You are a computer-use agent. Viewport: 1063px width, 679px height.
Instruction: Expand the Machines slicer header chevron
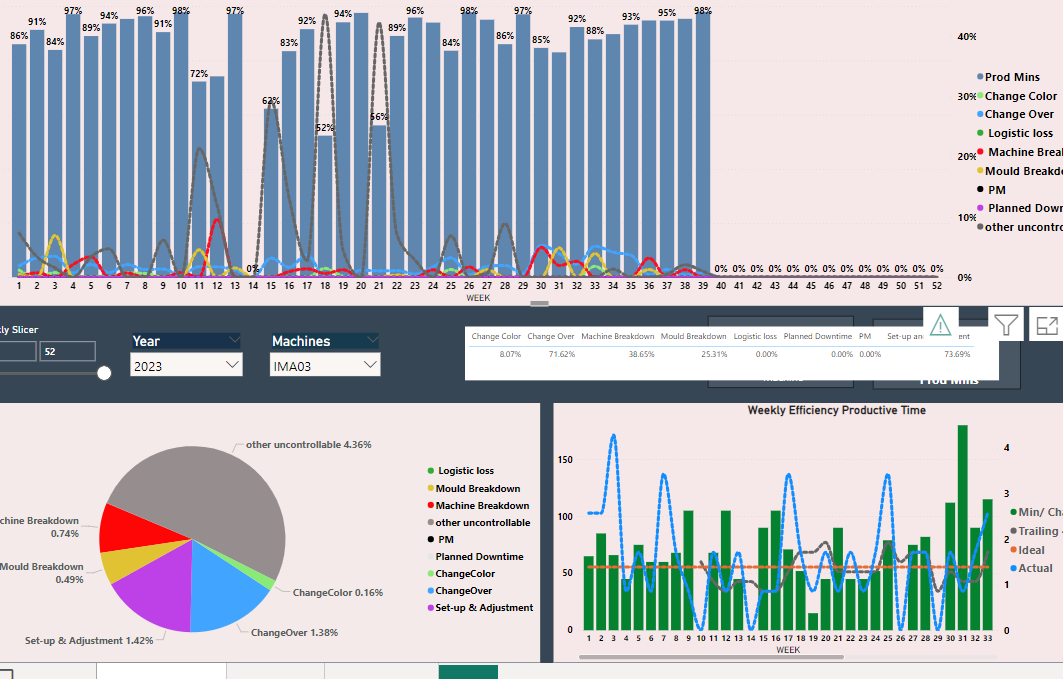(372, 339)
